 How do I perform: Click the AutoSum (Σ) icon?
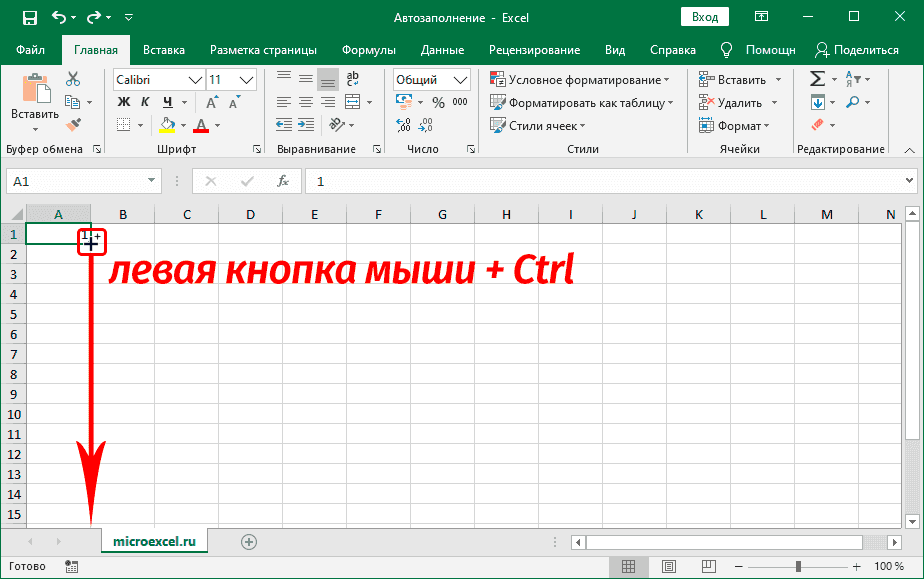click(x=817, y=78)
